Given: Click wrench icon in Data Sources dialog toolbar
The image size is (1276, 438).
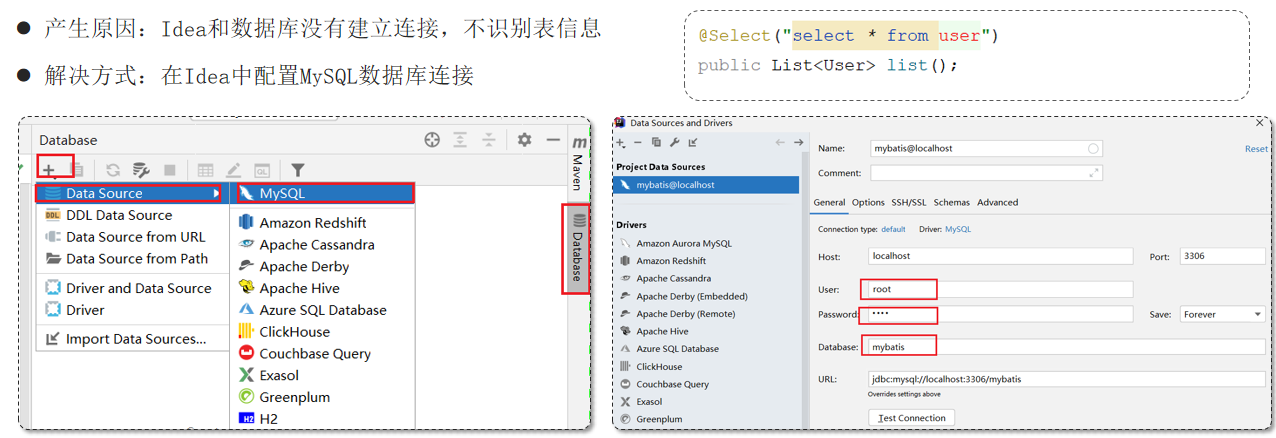Looking at the screenshot, I should [x=675, y=143].
